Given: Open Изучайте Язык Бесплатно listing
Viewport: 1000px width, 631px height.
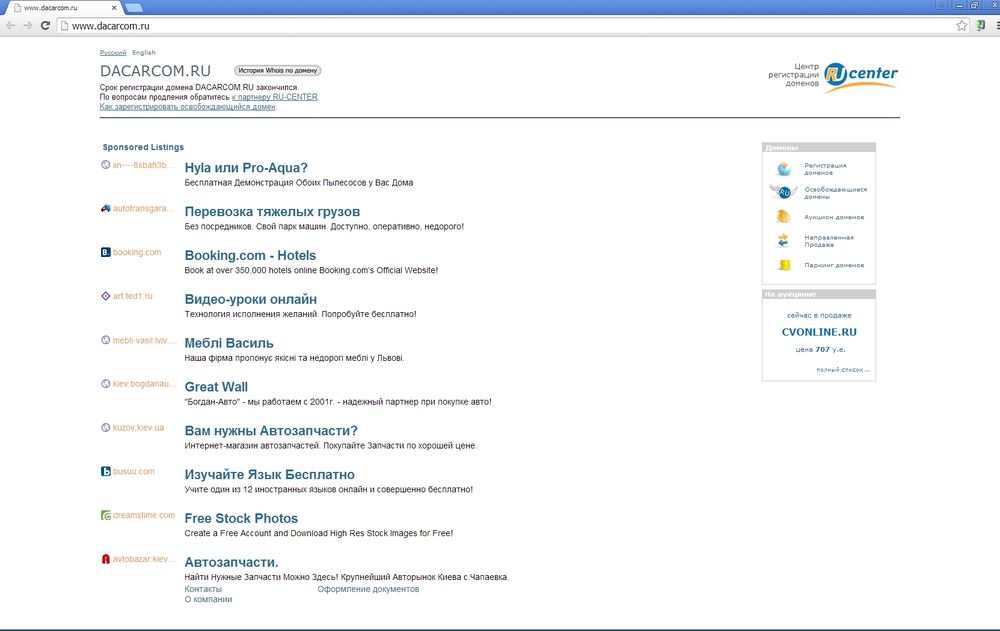Looking at the screenshot, I should point(270,475).
